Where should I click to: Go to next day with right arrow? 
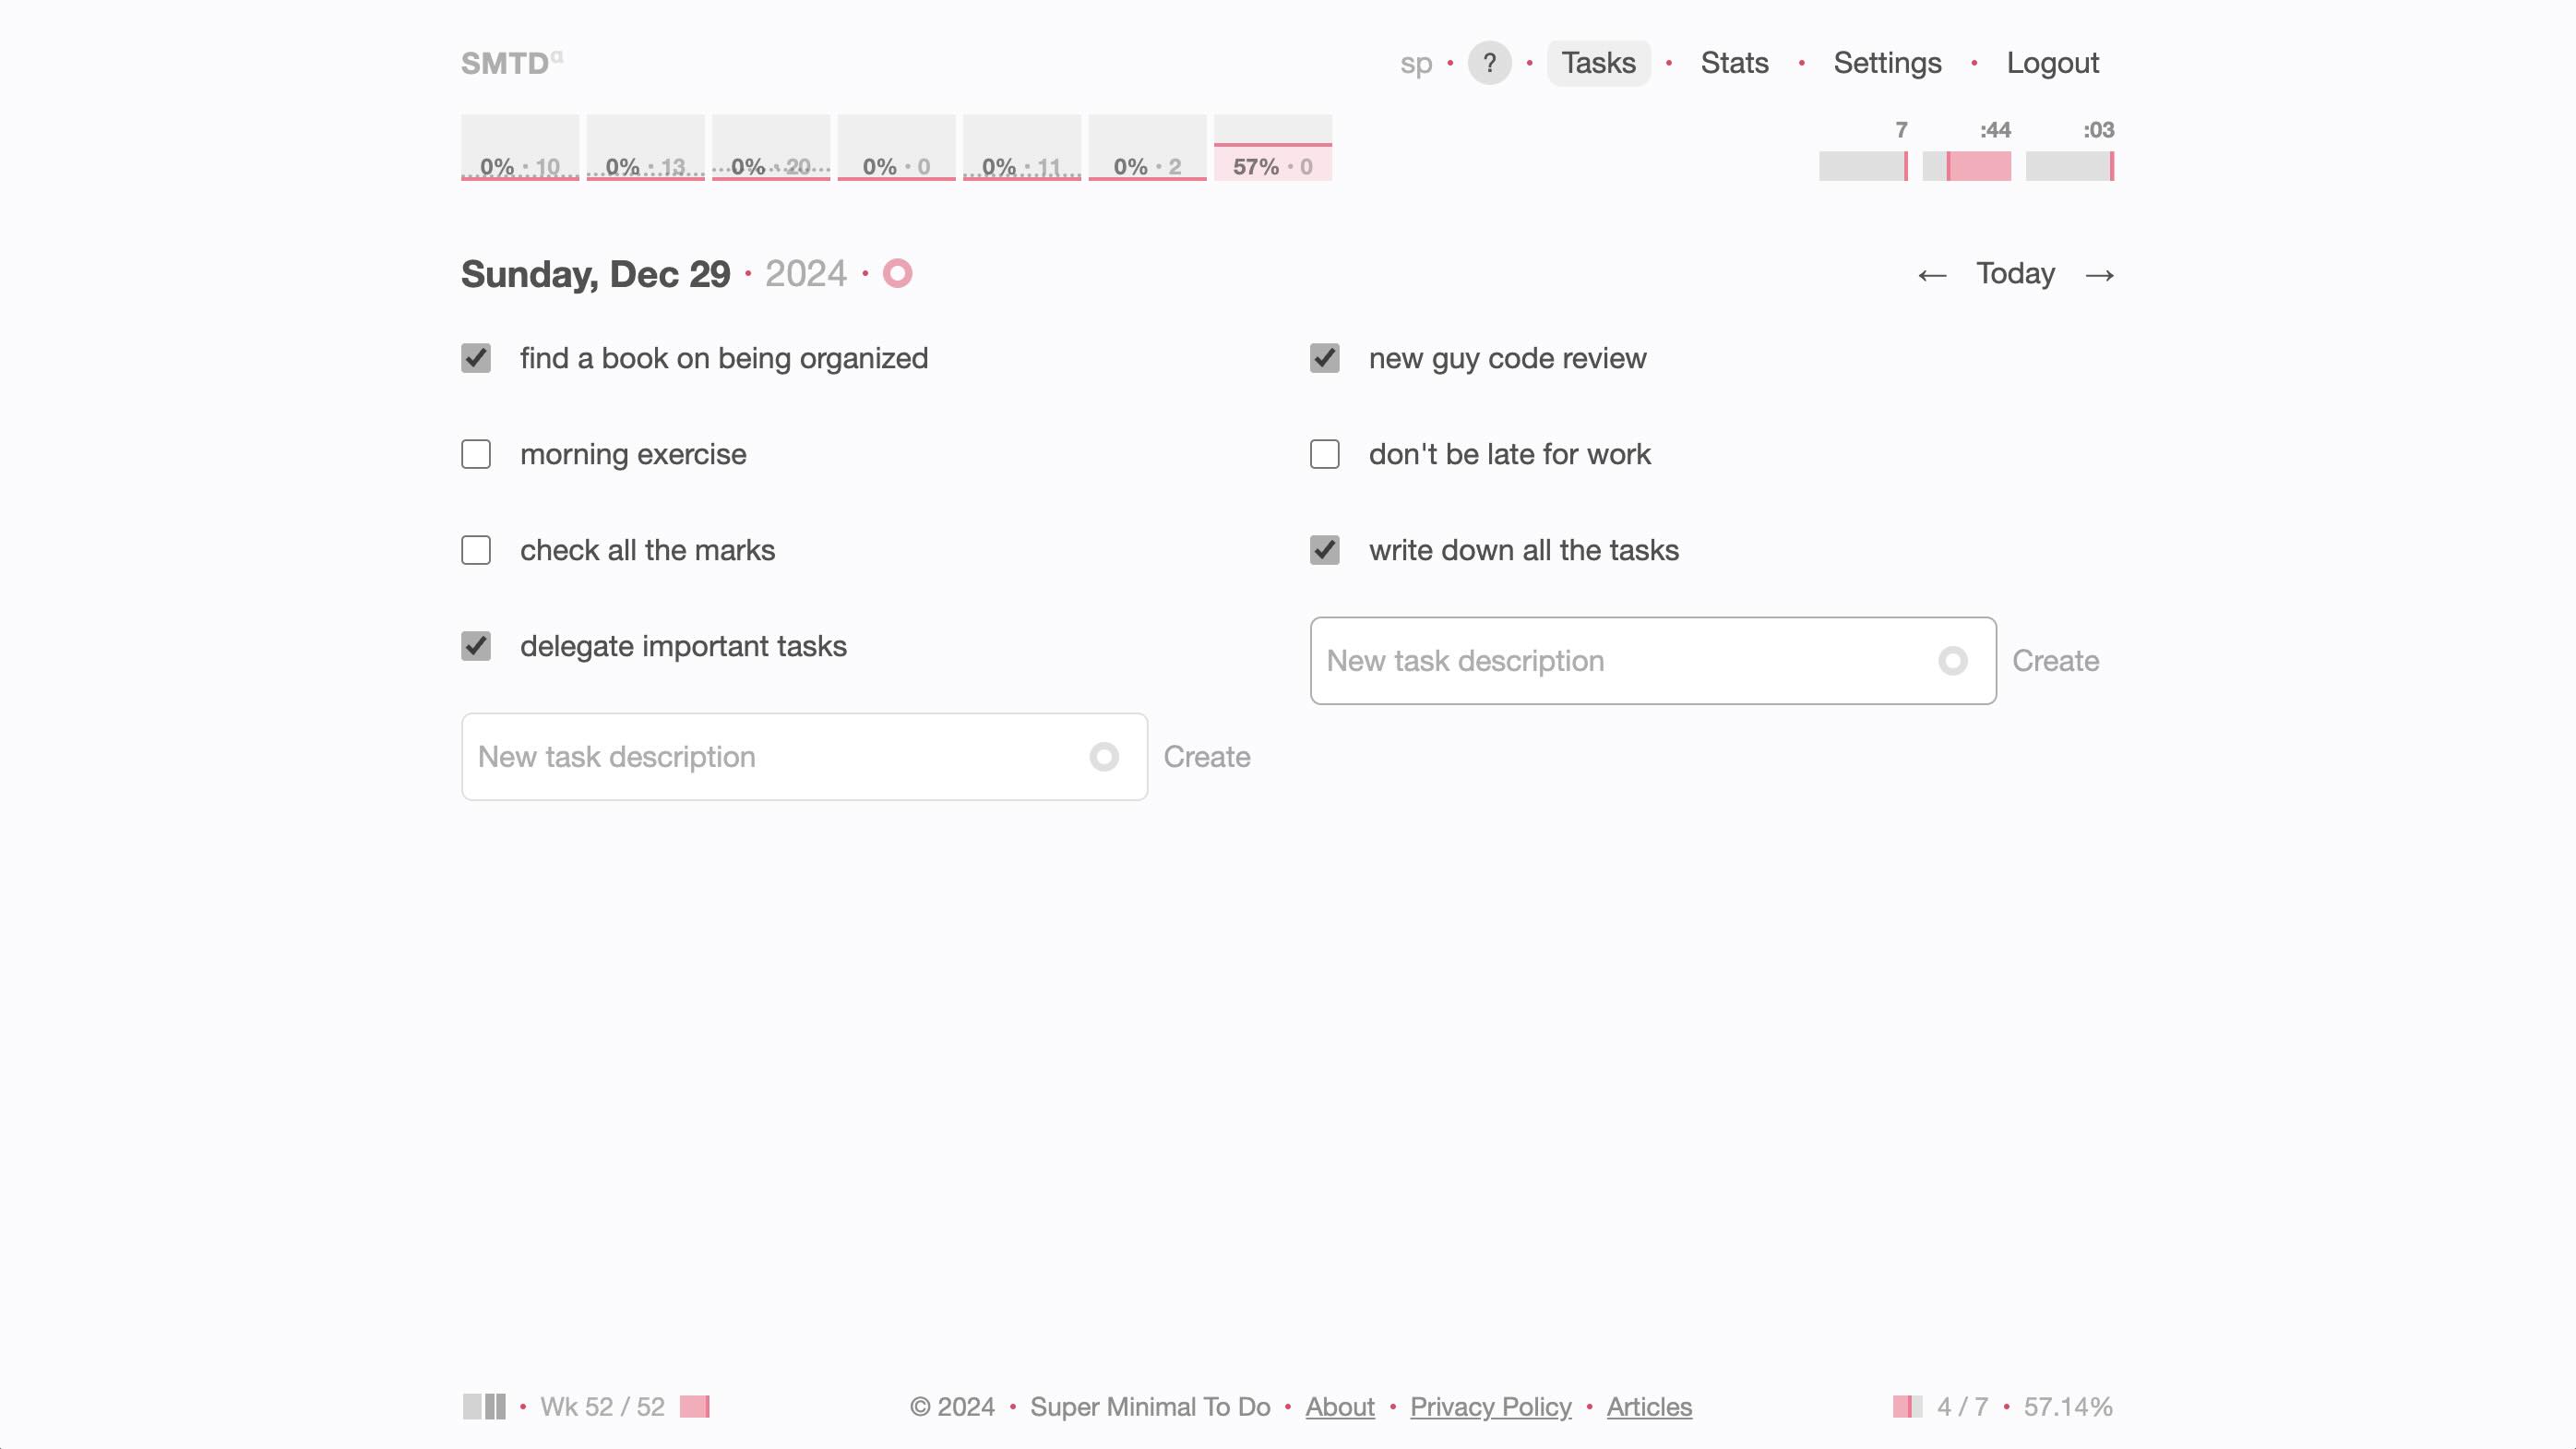2099,275
